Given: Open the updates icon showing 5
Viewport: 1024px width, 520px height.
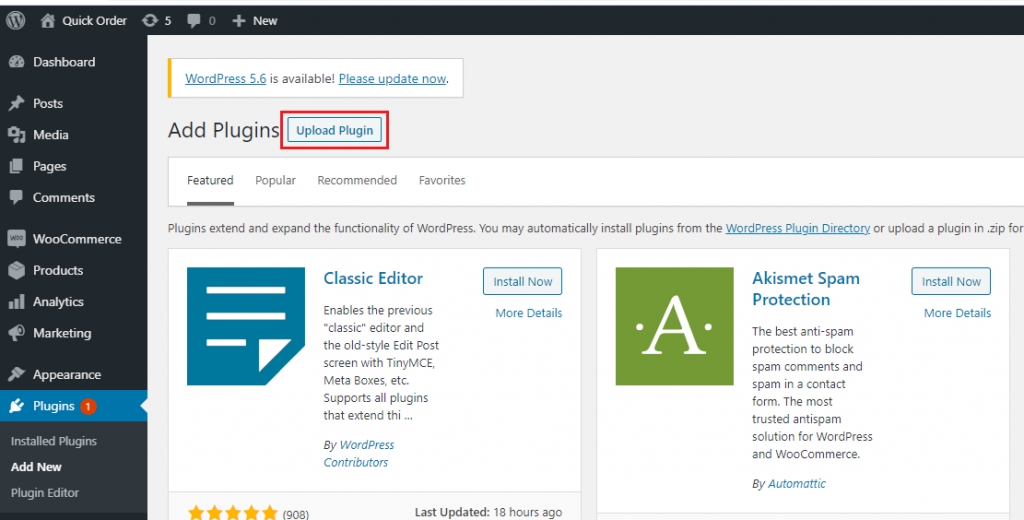Looking at the screenshot, I should 150,20.
